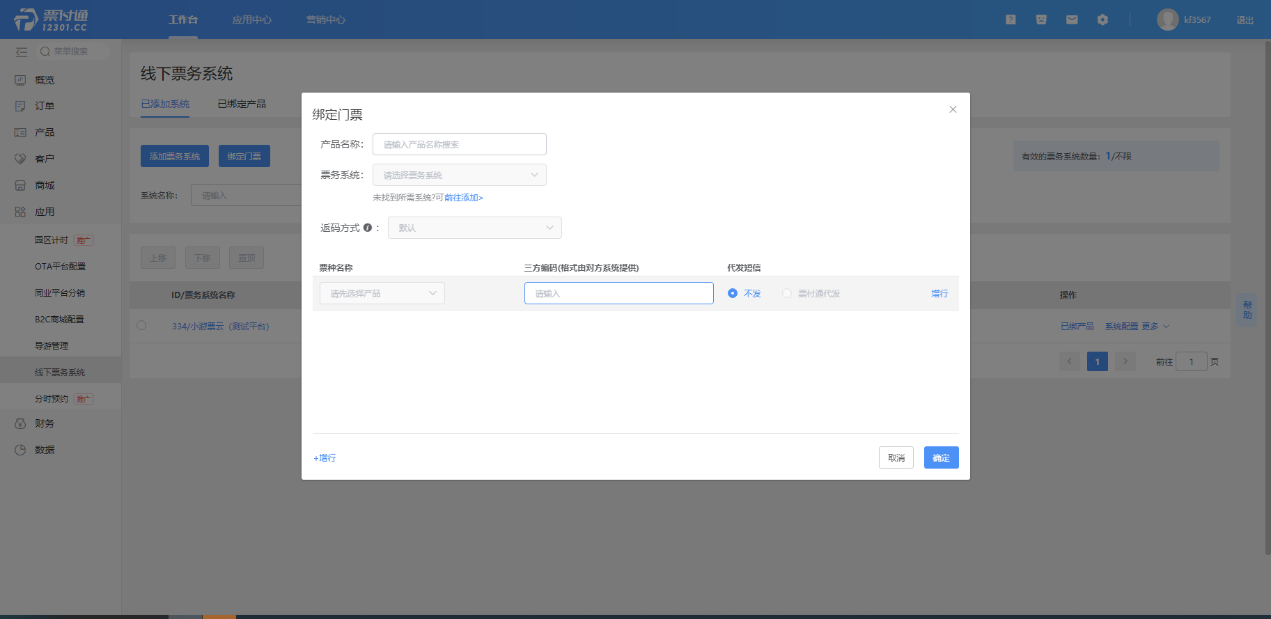
Task: Close the 绑定门票 dialog with X
Action: 953,109
